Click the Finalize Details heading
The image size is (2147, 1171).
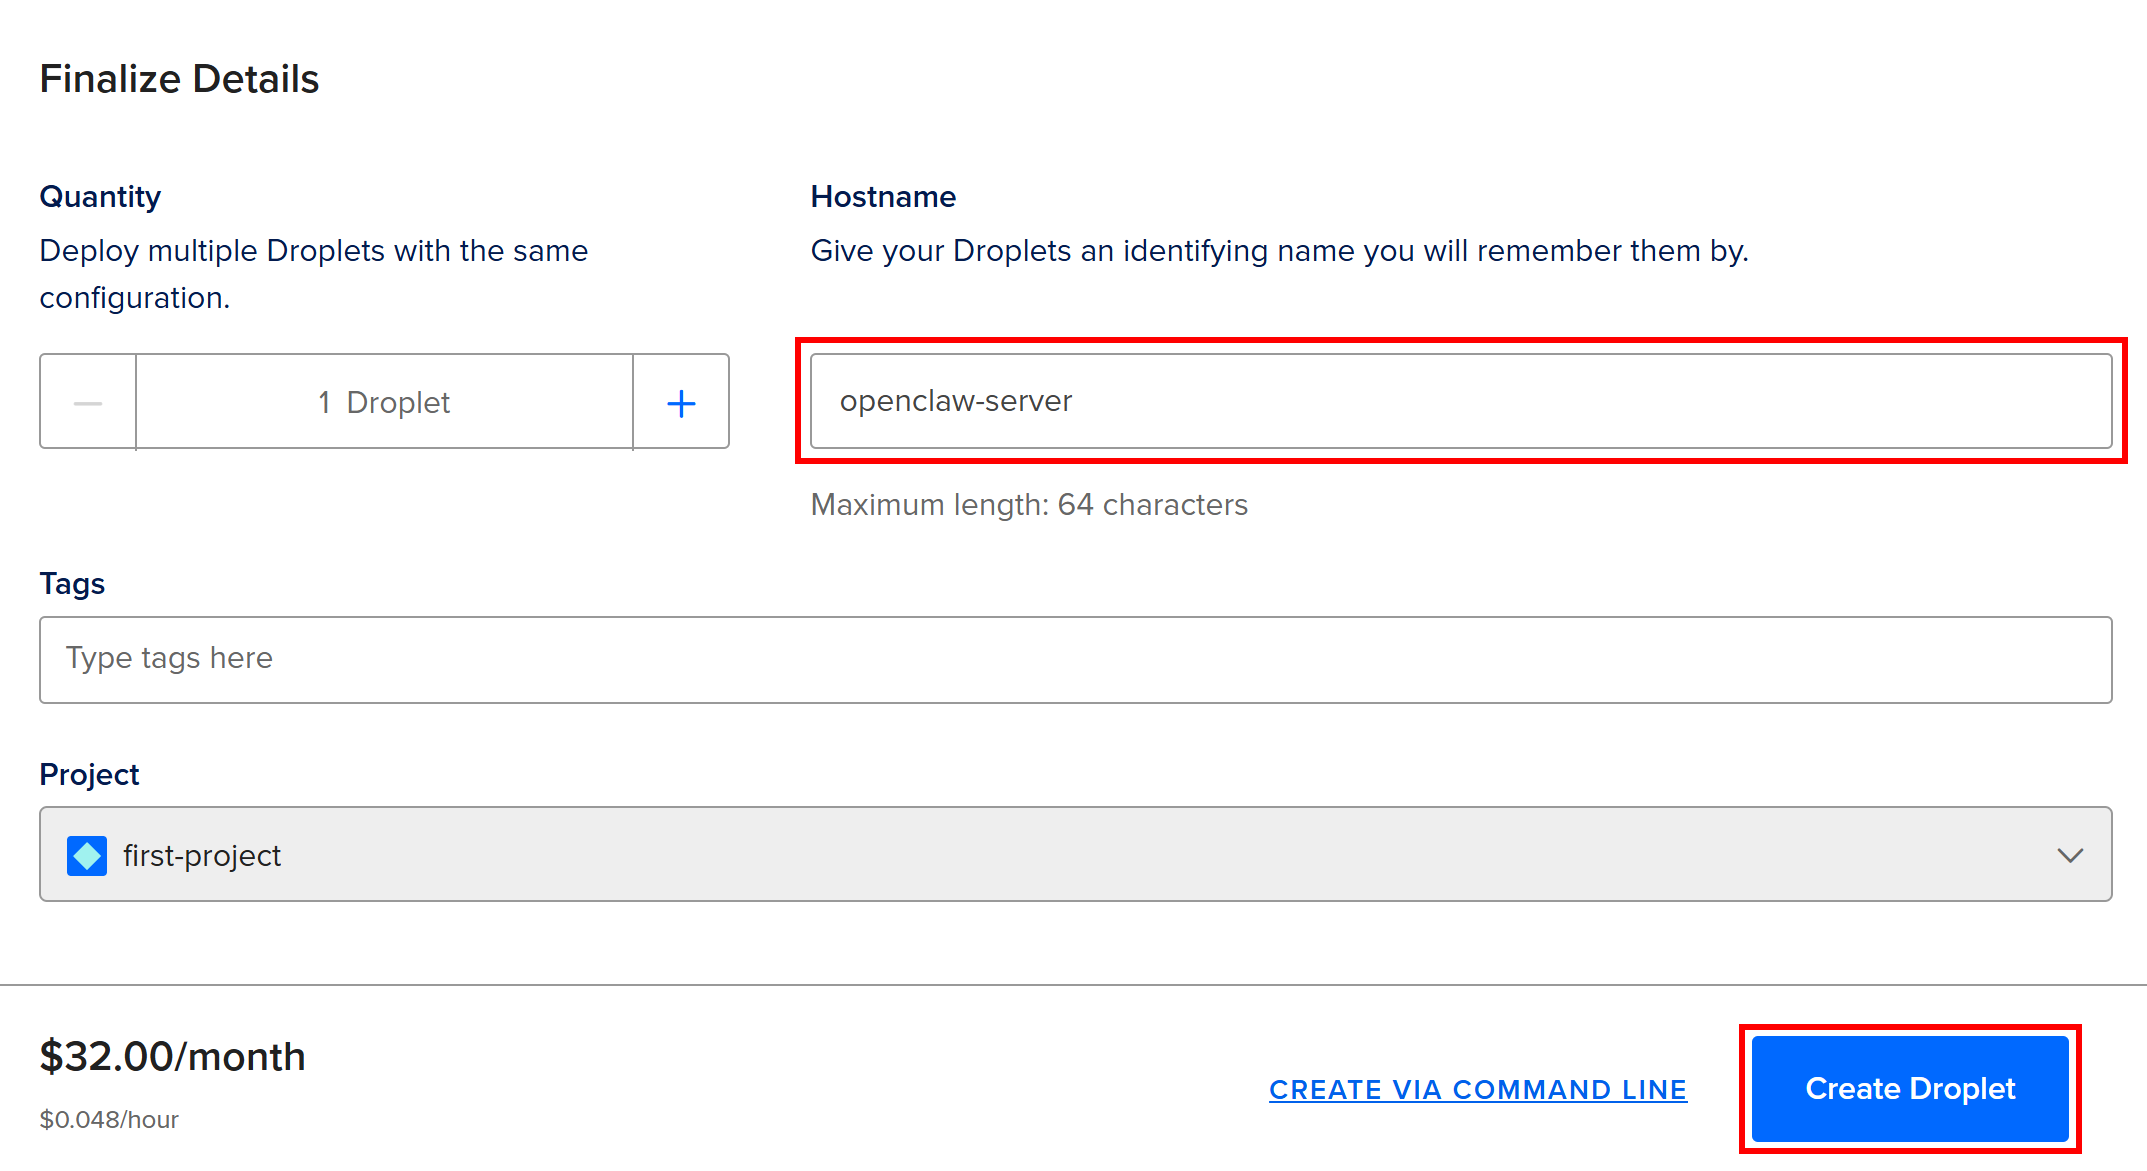pyautogui.click(x=179, y=79)
